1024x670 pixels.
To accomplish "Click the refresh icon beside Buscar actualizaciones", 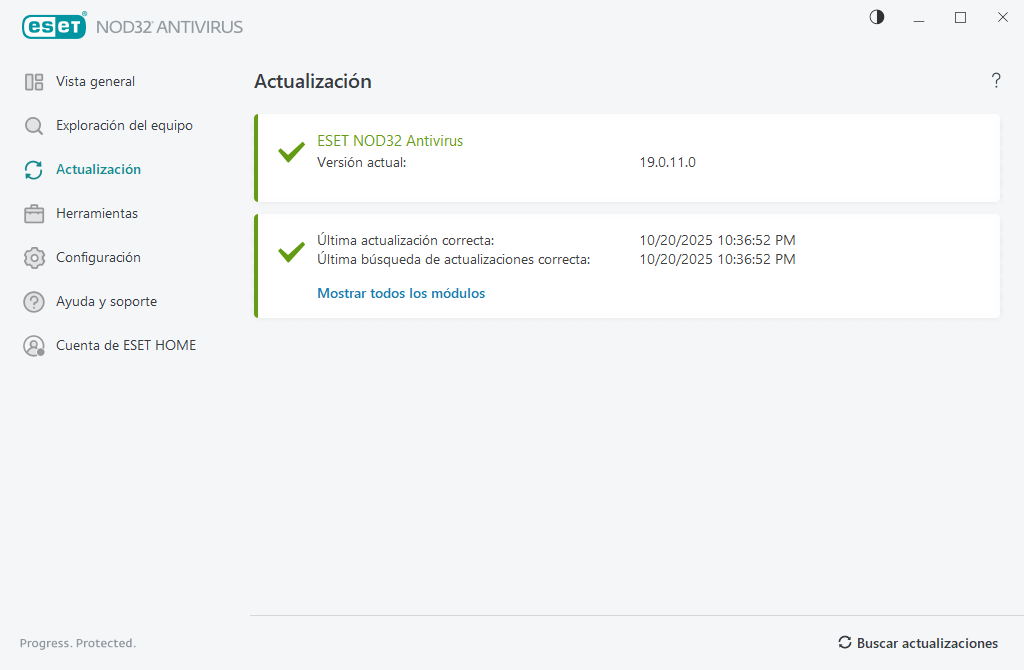I will click(x=845, y=643).
